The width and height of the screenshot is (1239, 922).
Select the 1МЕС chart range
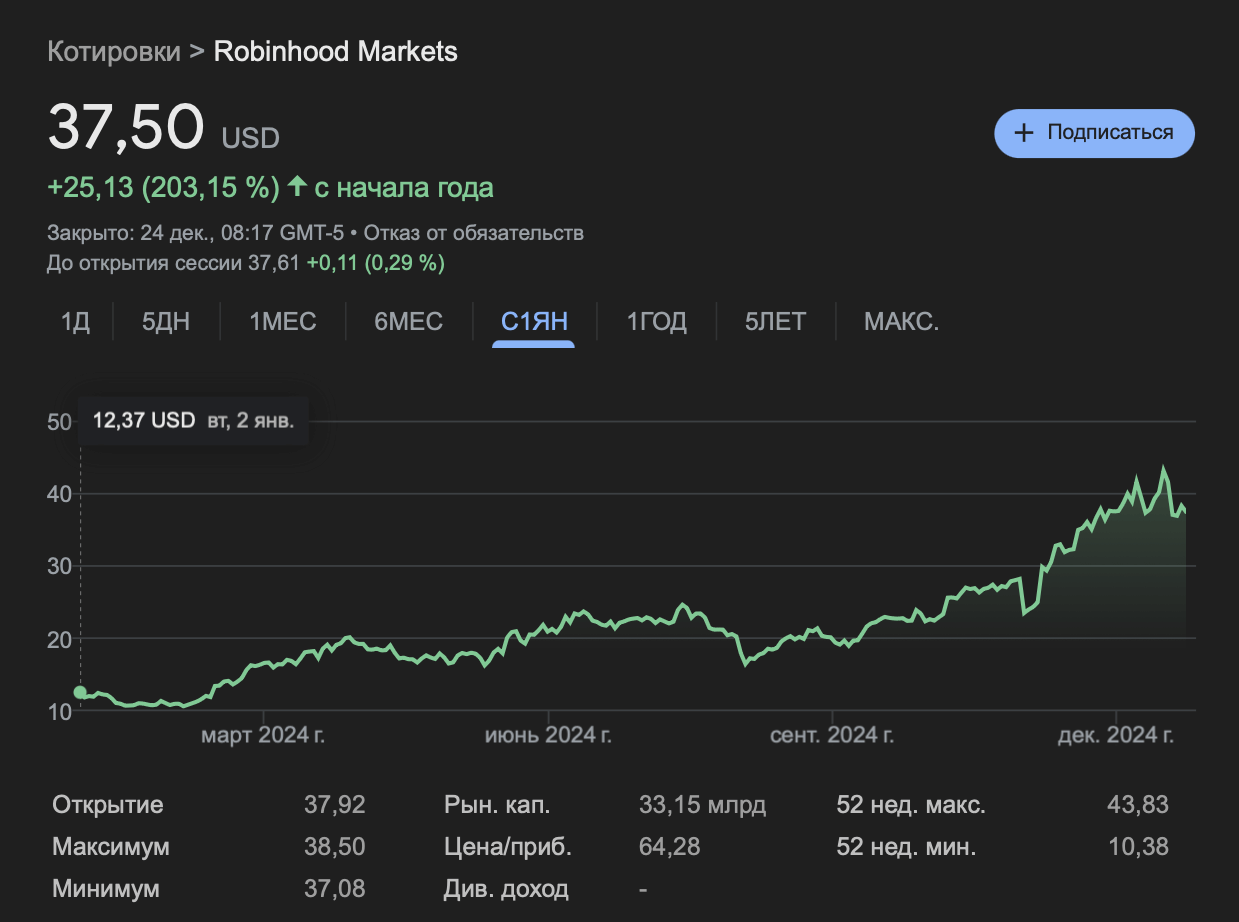click(x=283, y=322)
